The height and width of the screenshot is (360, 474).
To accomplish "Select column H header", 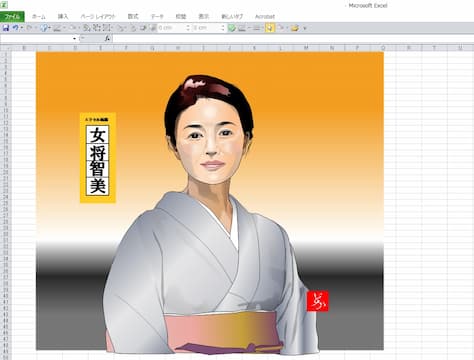I will point(178,48).
